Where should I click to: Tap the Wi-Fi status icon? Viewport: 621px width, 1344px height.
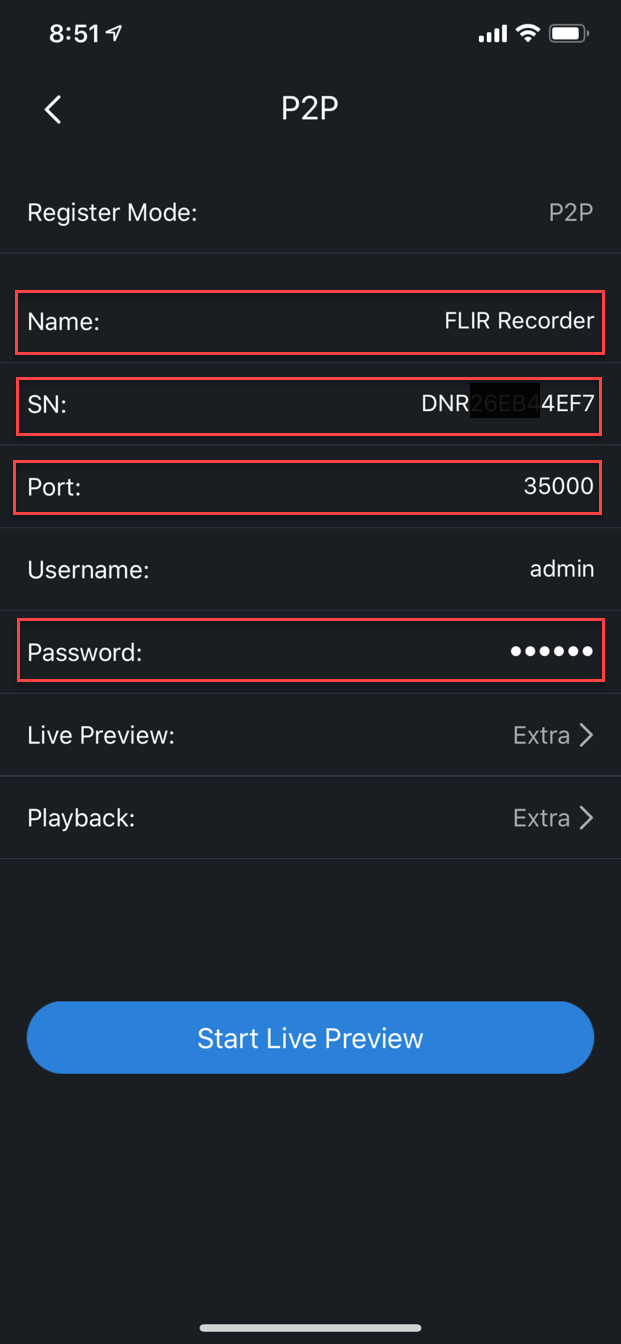527,34
